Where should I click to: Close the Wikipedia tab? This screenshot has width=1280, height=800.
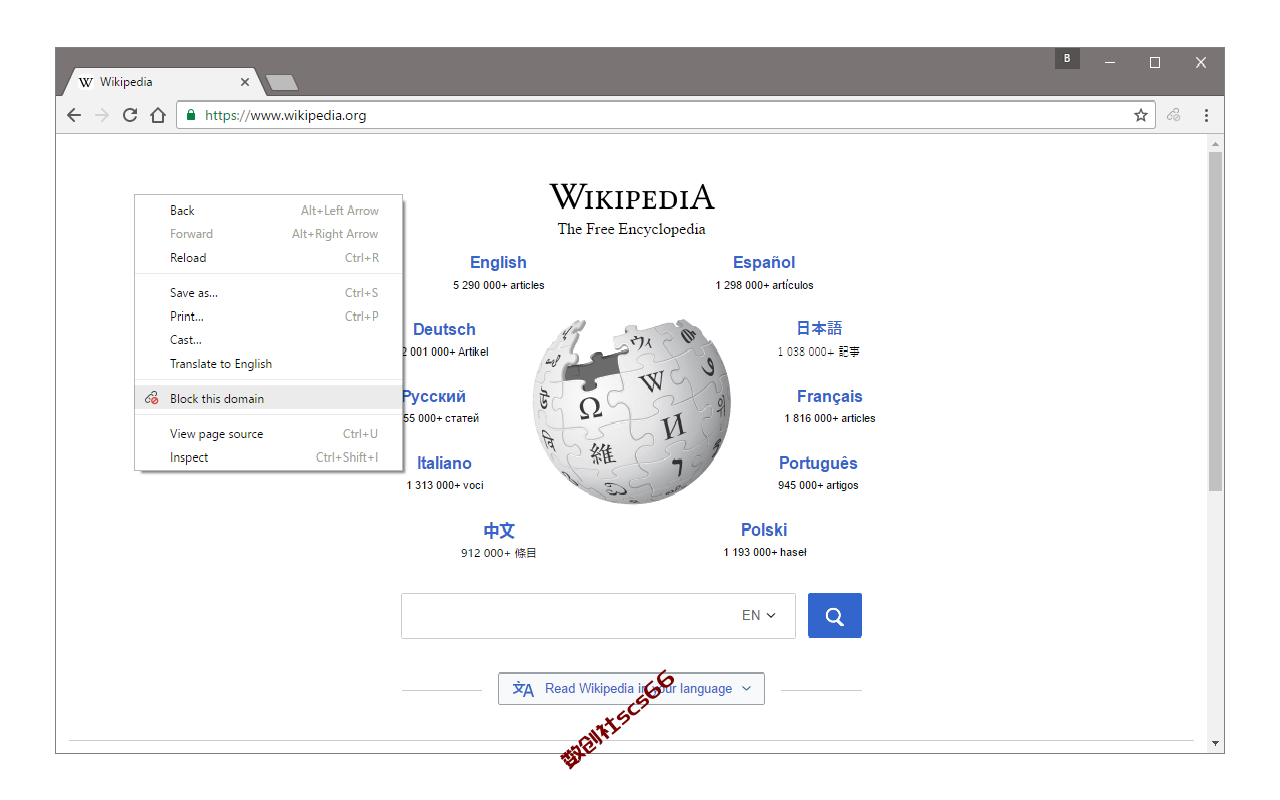coord(245,82)
